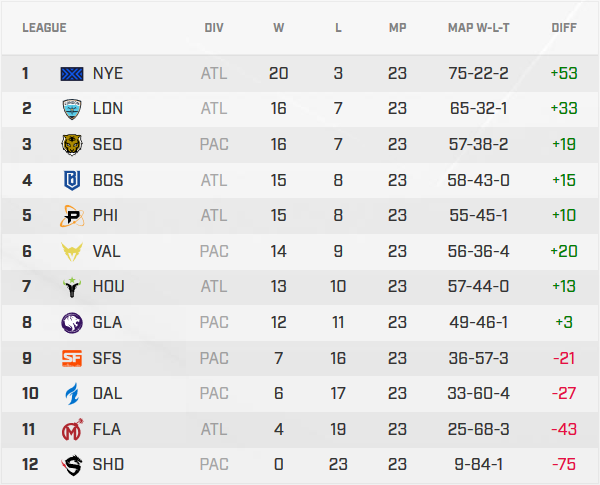This screenshot has height=485, width=600.
Task: Click the SEO tiger logo icon
Action: [x=73, y=145]
